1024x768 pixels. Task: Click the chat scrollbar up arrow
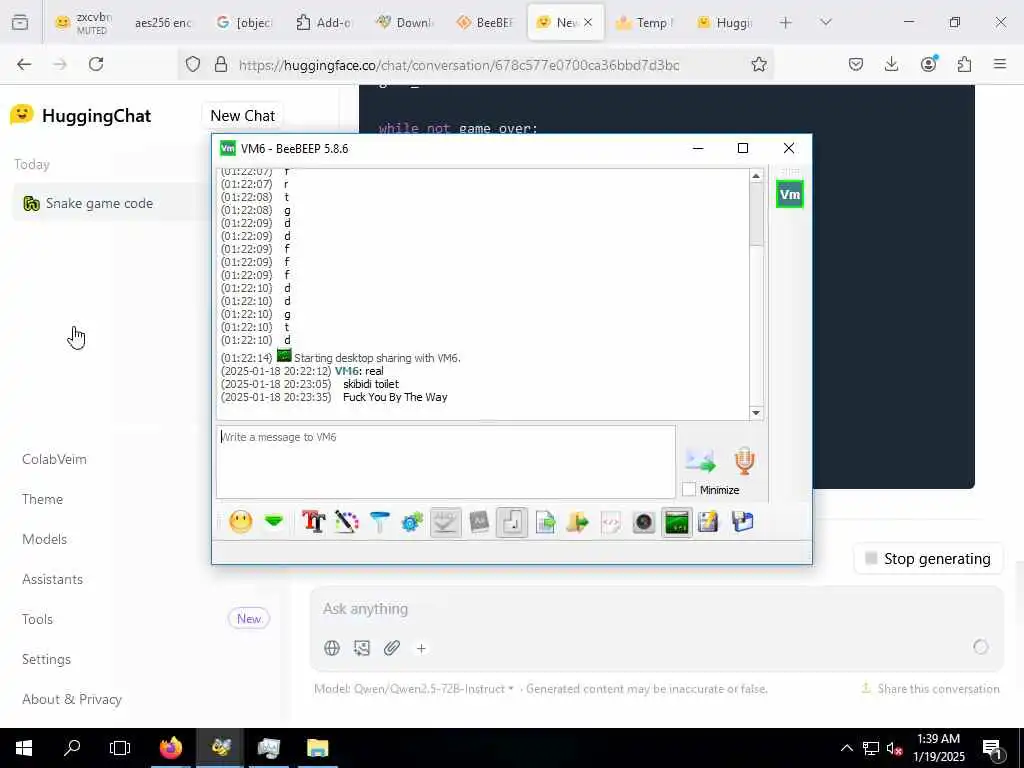click(x=756, y=176)
